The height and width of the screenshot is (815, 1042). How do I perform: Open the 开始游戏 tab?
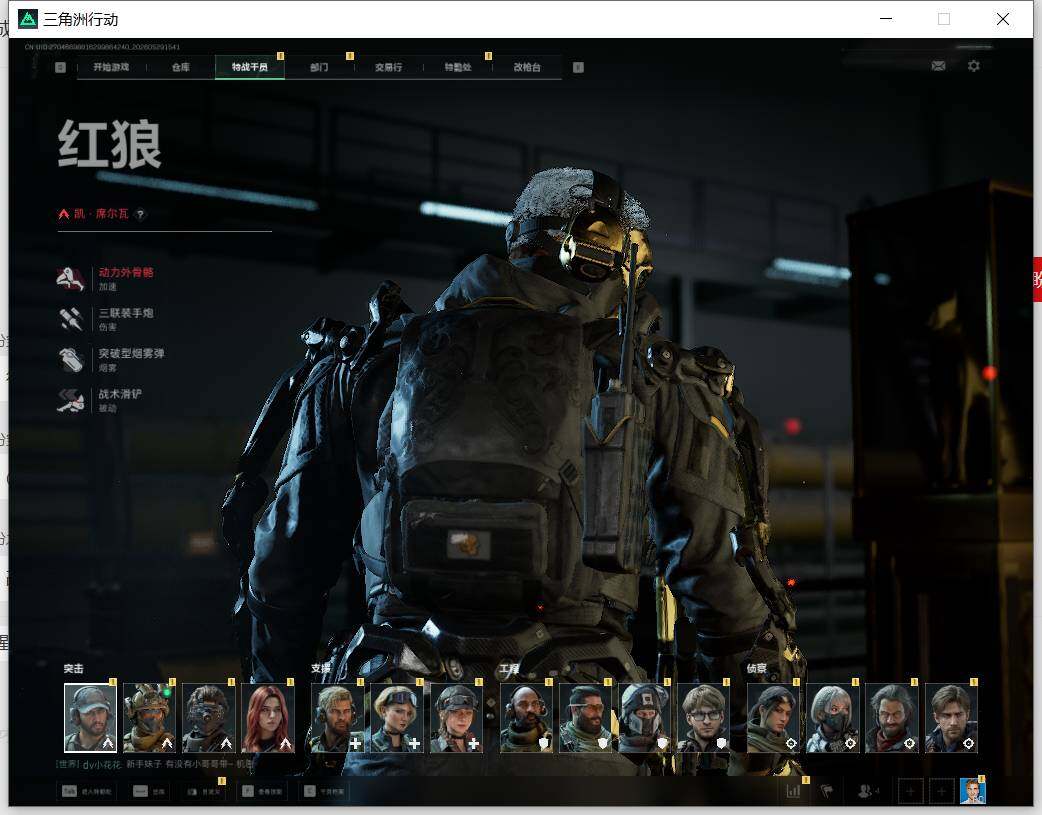pos(111,67)
